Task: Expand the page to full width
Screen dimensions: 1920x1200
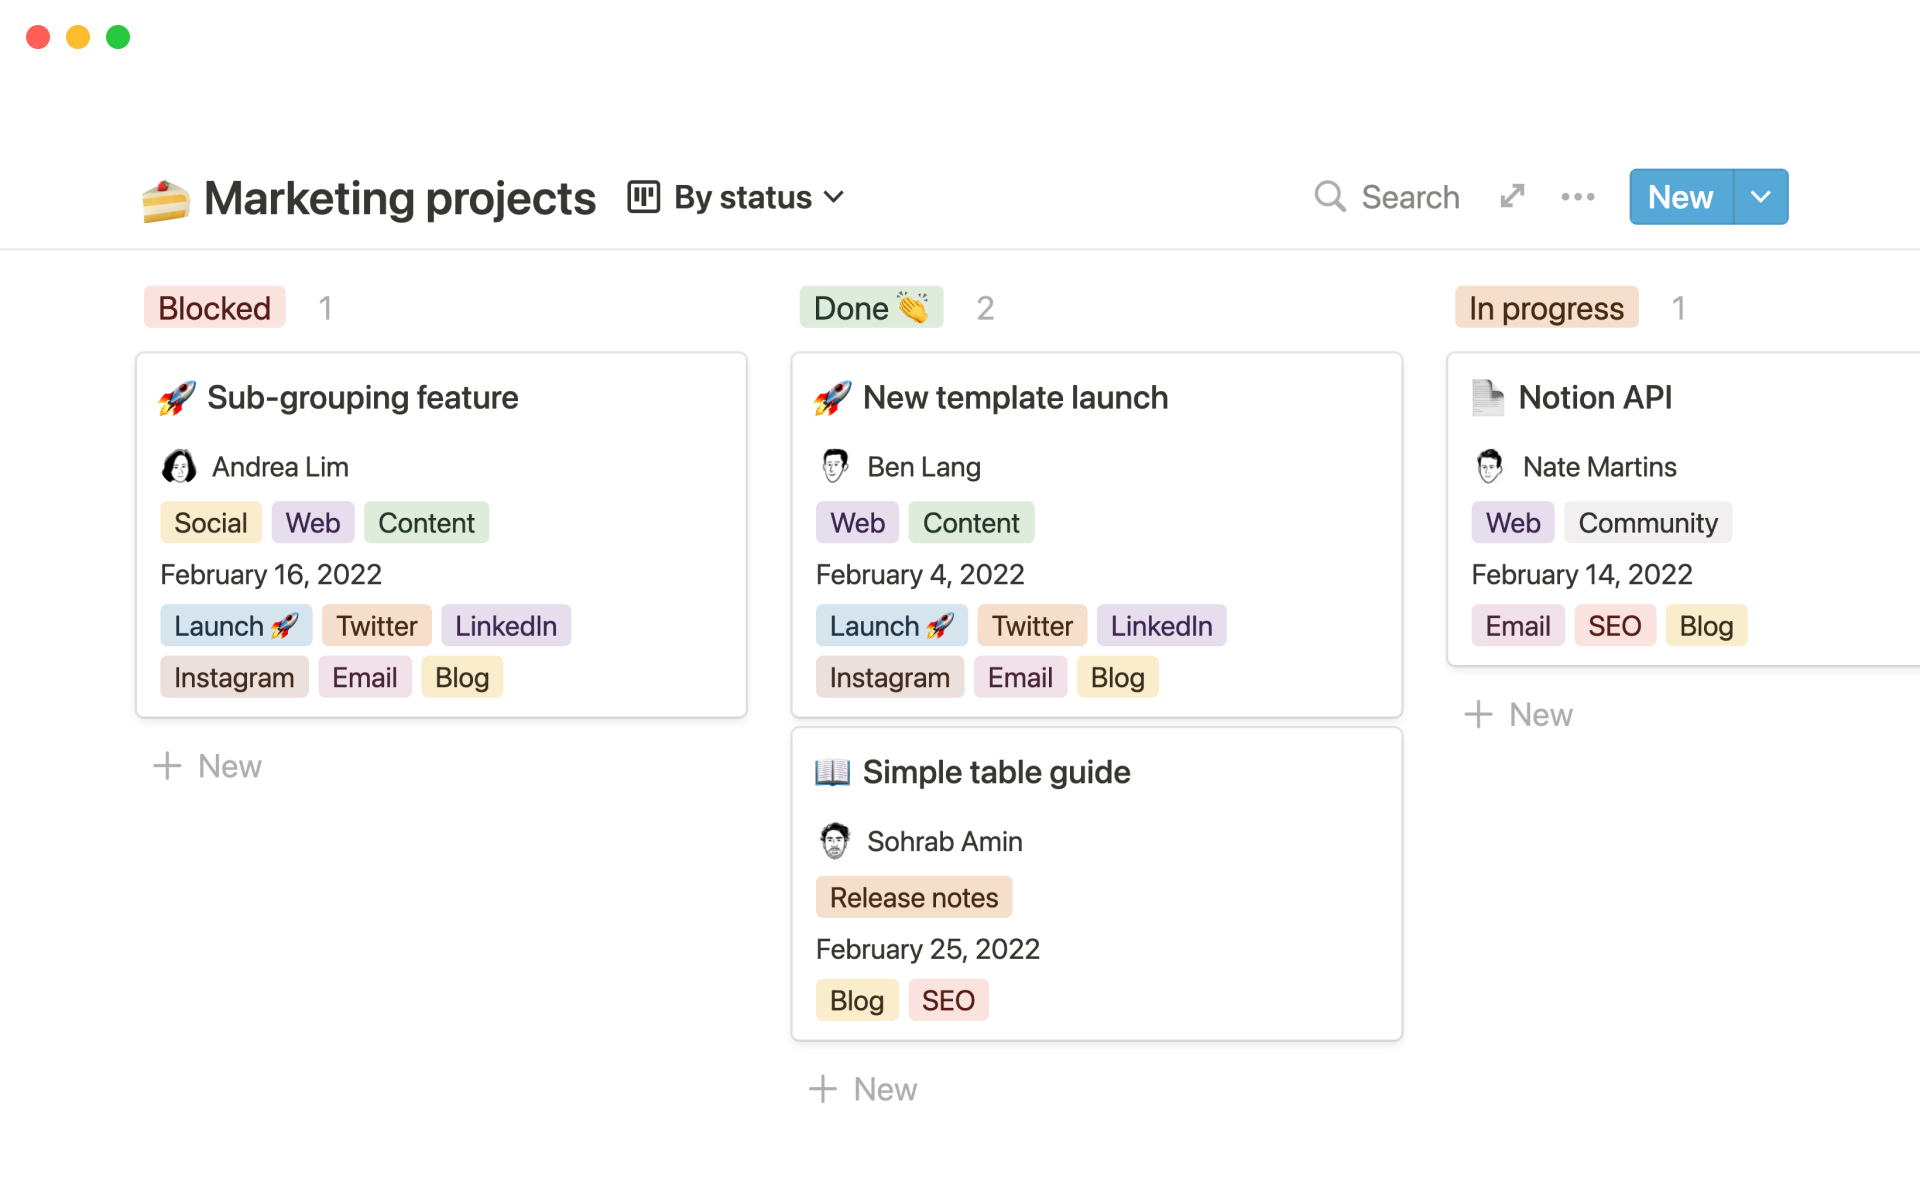Action: pyautogui.click(x=1512, y=197)
